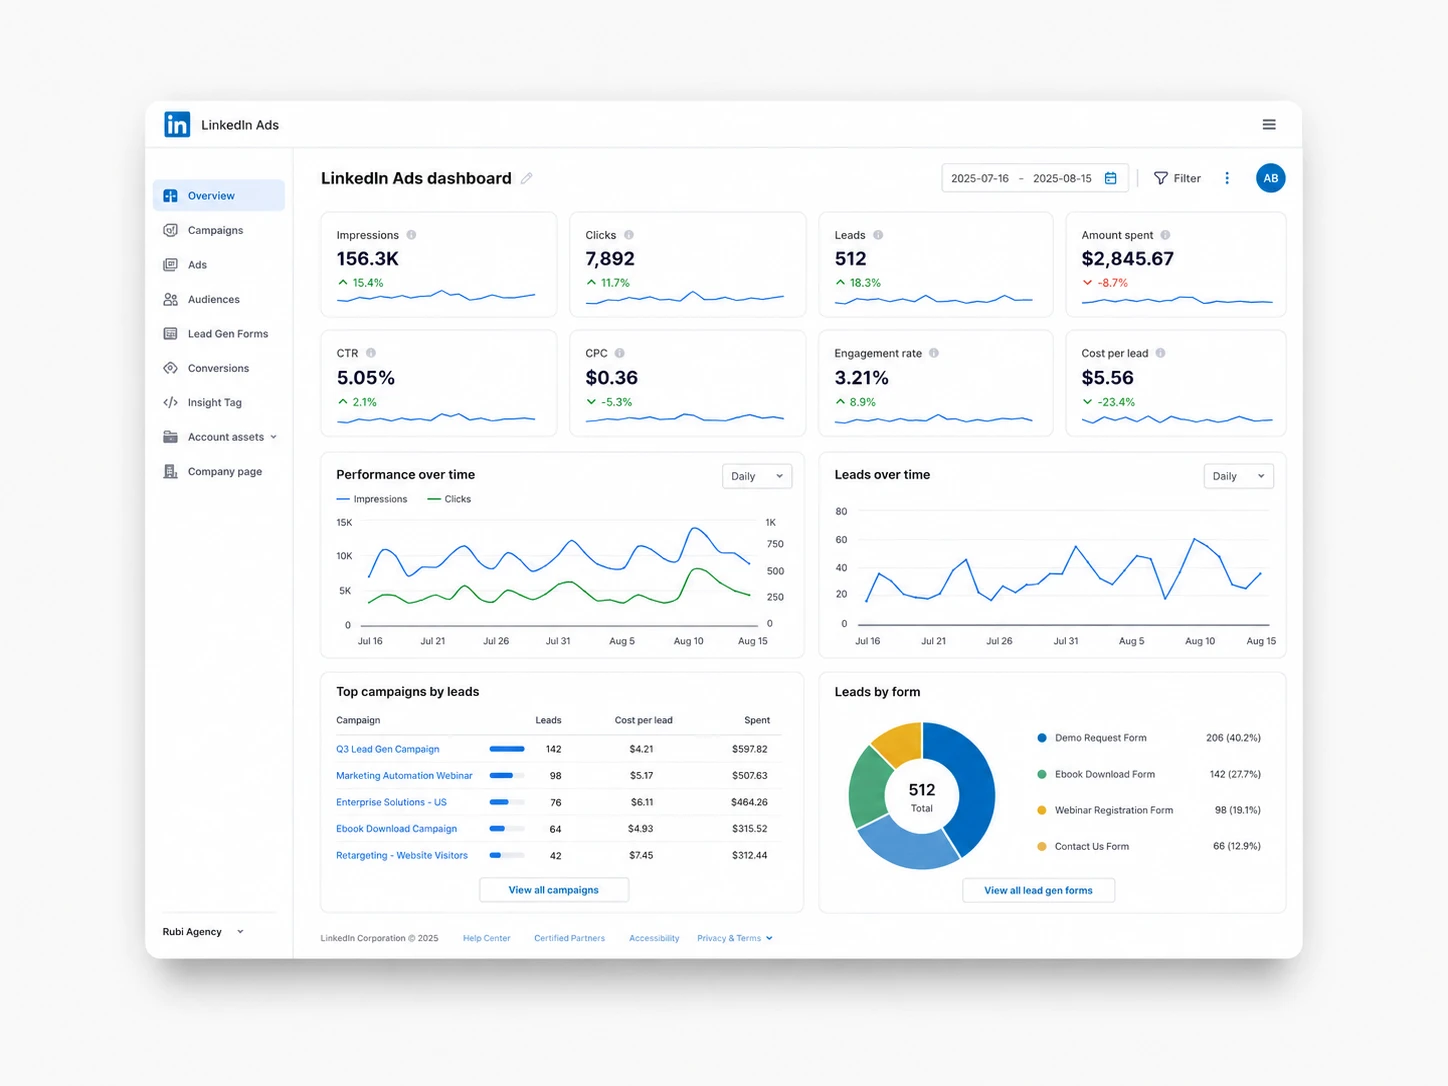Click the LinkedIn logo icon

click(x=177, y=124)
